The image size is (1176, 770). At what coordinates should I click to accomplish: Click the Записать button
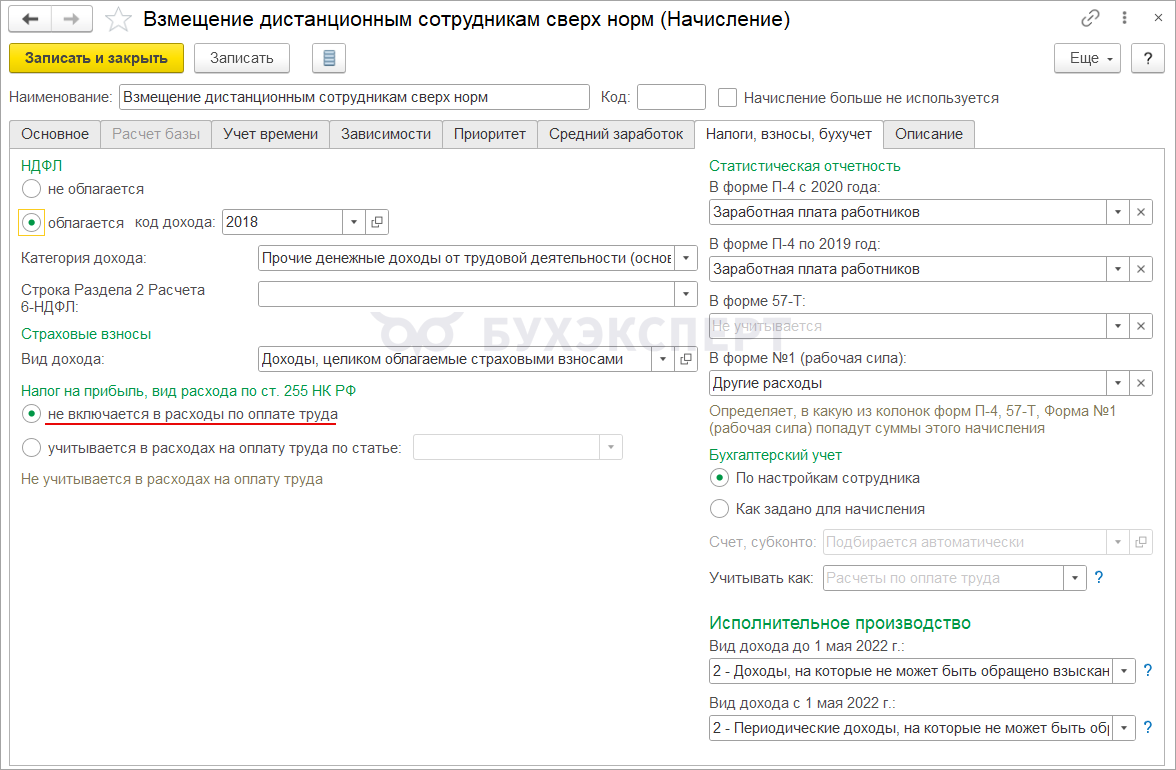(242, 58)
